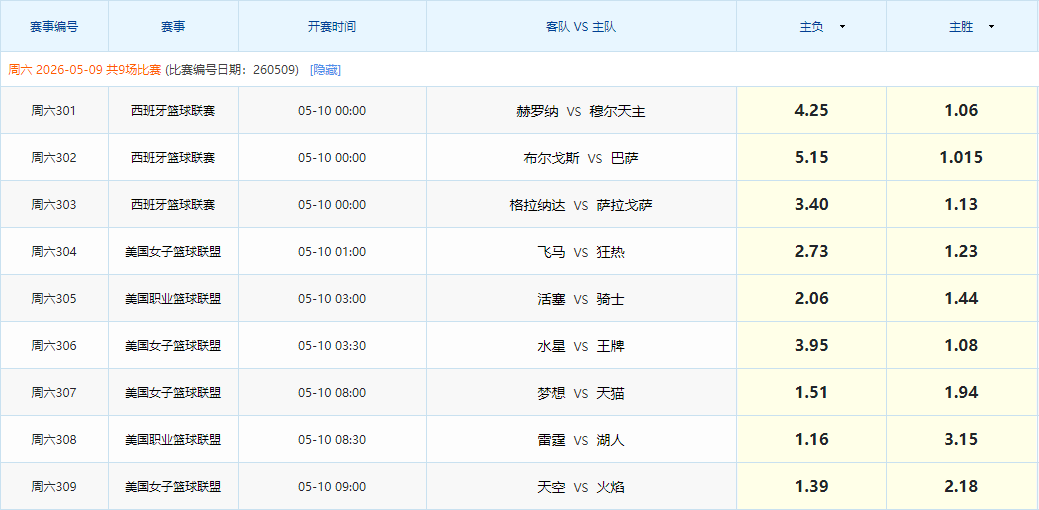Open the 主负 column dropdown arrow
Image resolution: width=1039 pixels, height=510 pixels.
pyautogui.click(x=842, y=27)
